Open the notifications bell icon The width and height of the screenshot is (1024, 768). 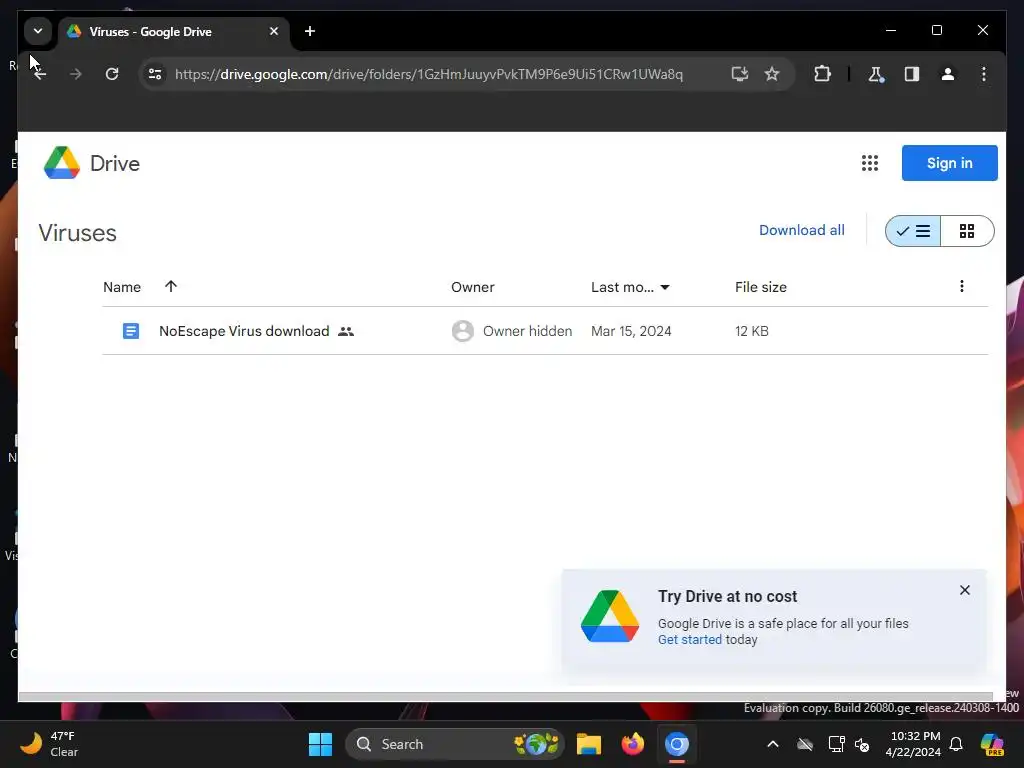[x=956, y=744]
